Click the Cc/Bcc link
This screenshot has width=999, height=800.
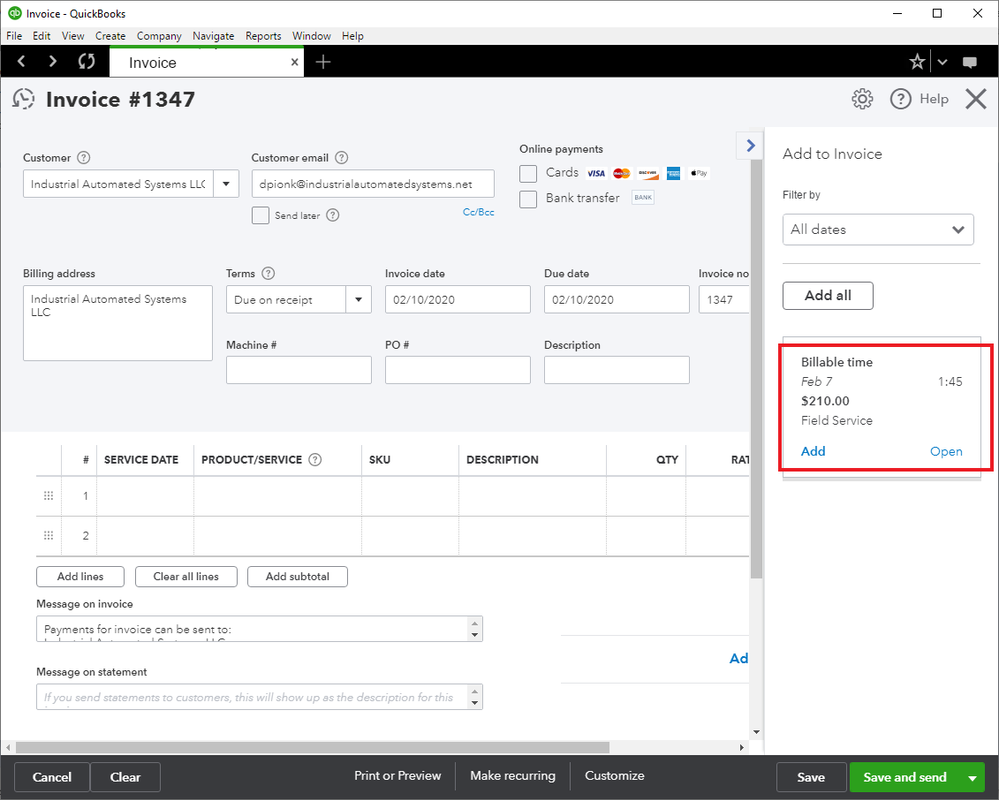pos(478,212)
